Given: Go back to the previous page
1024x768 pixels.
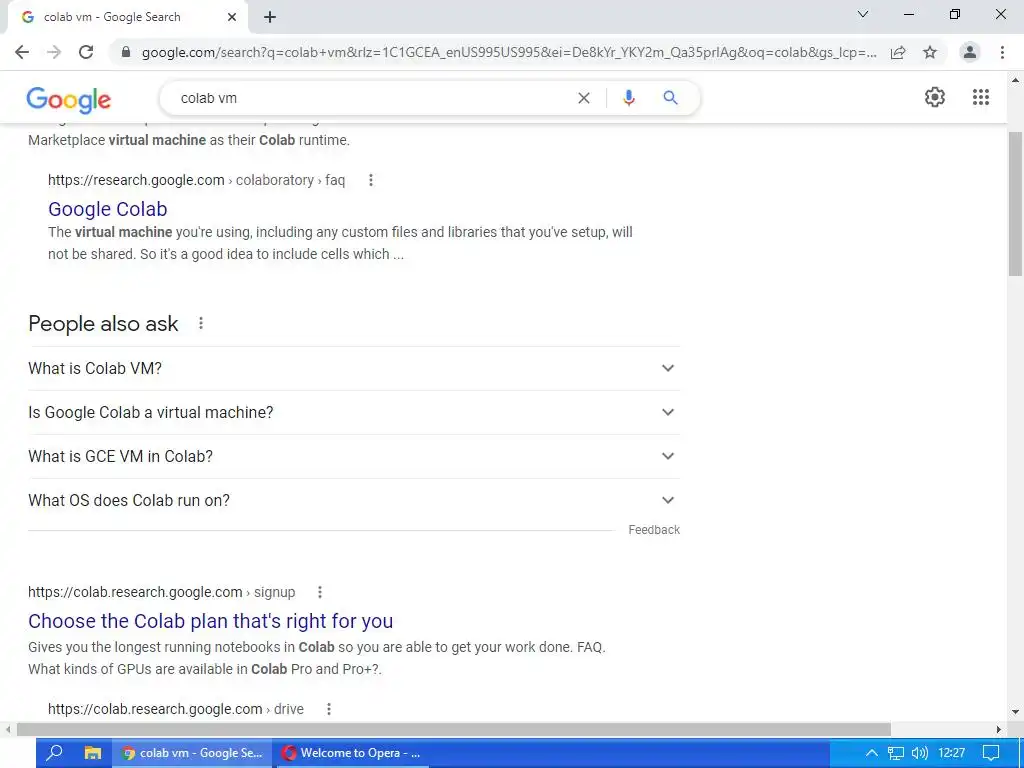Looking at the screenshot, I should [x=22, y=52].
